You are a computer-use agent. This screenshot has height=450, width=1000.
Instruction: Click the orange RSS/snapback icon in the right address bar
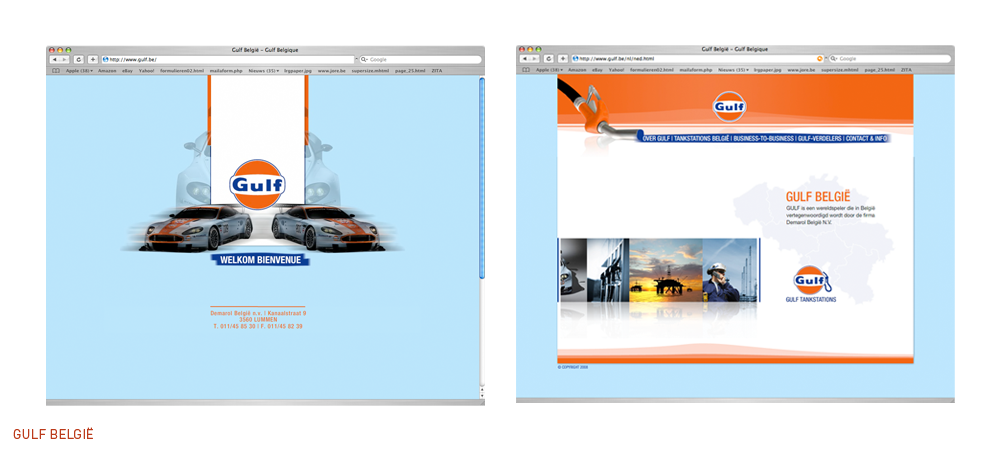(x=820, y=59)
